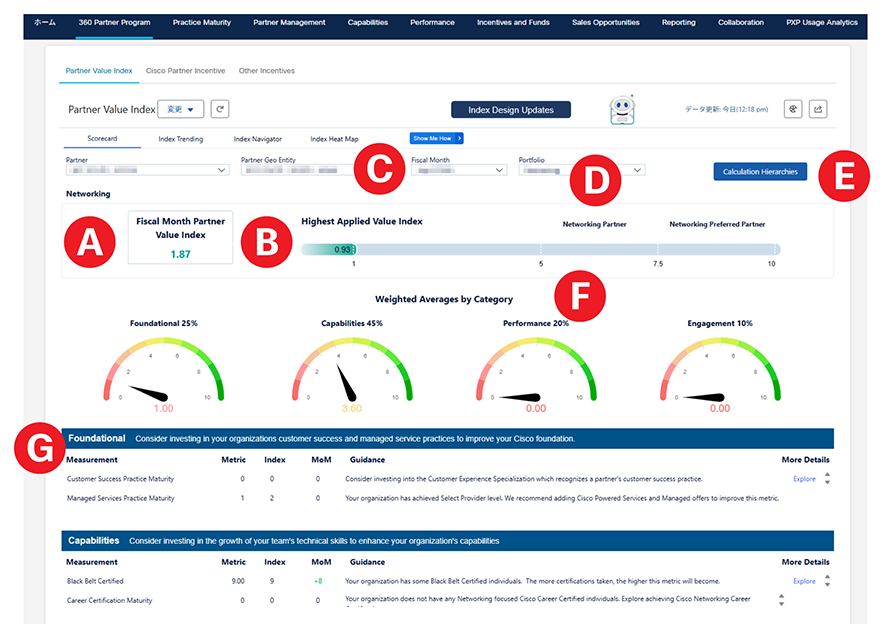Click the share export icon button
The image size is (891, 638).
[x=818, y=109]
